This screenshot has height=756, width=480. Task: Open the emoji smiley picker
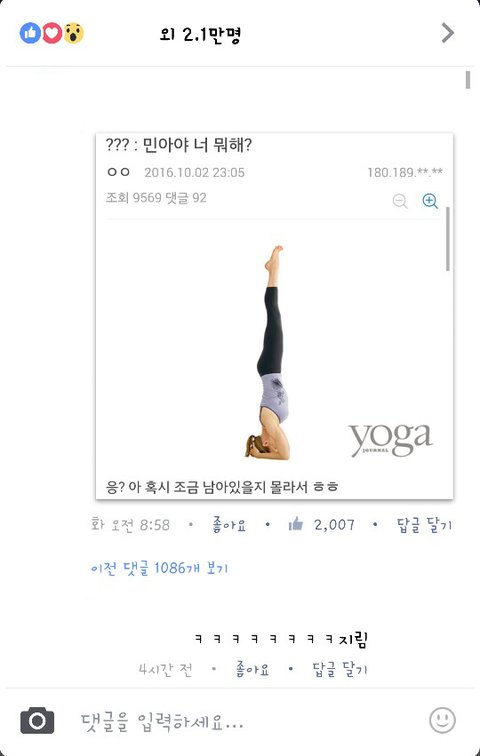(x=442, y=720)
